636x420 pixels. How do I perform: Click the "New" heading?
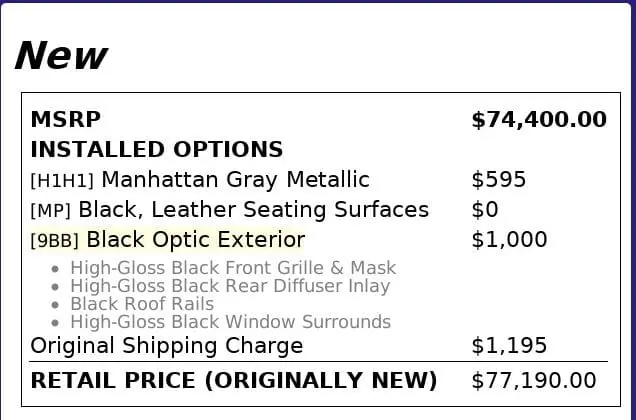click(60, 56)
